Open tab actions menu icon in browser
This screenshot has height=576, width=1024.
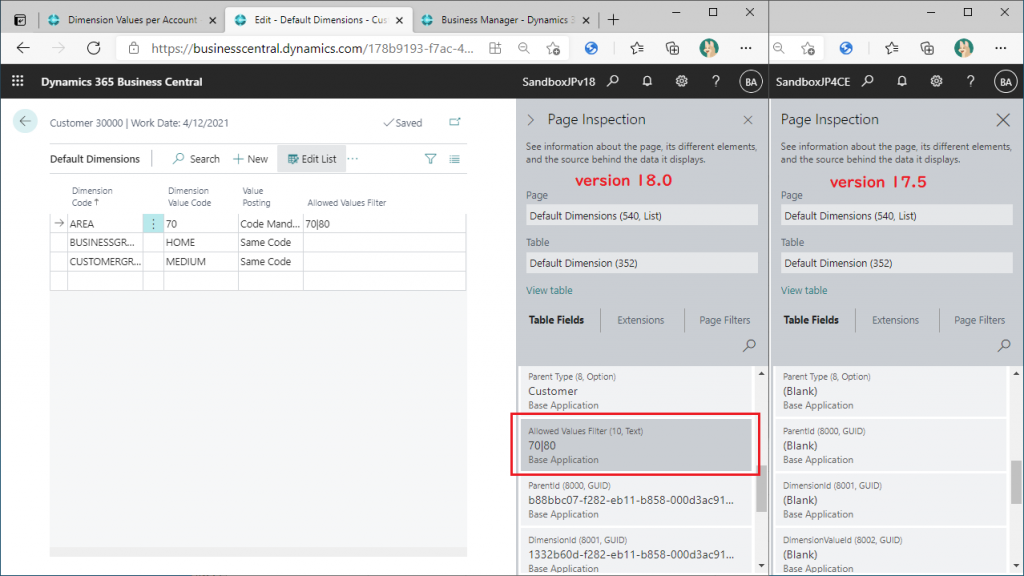click(20, 20)
